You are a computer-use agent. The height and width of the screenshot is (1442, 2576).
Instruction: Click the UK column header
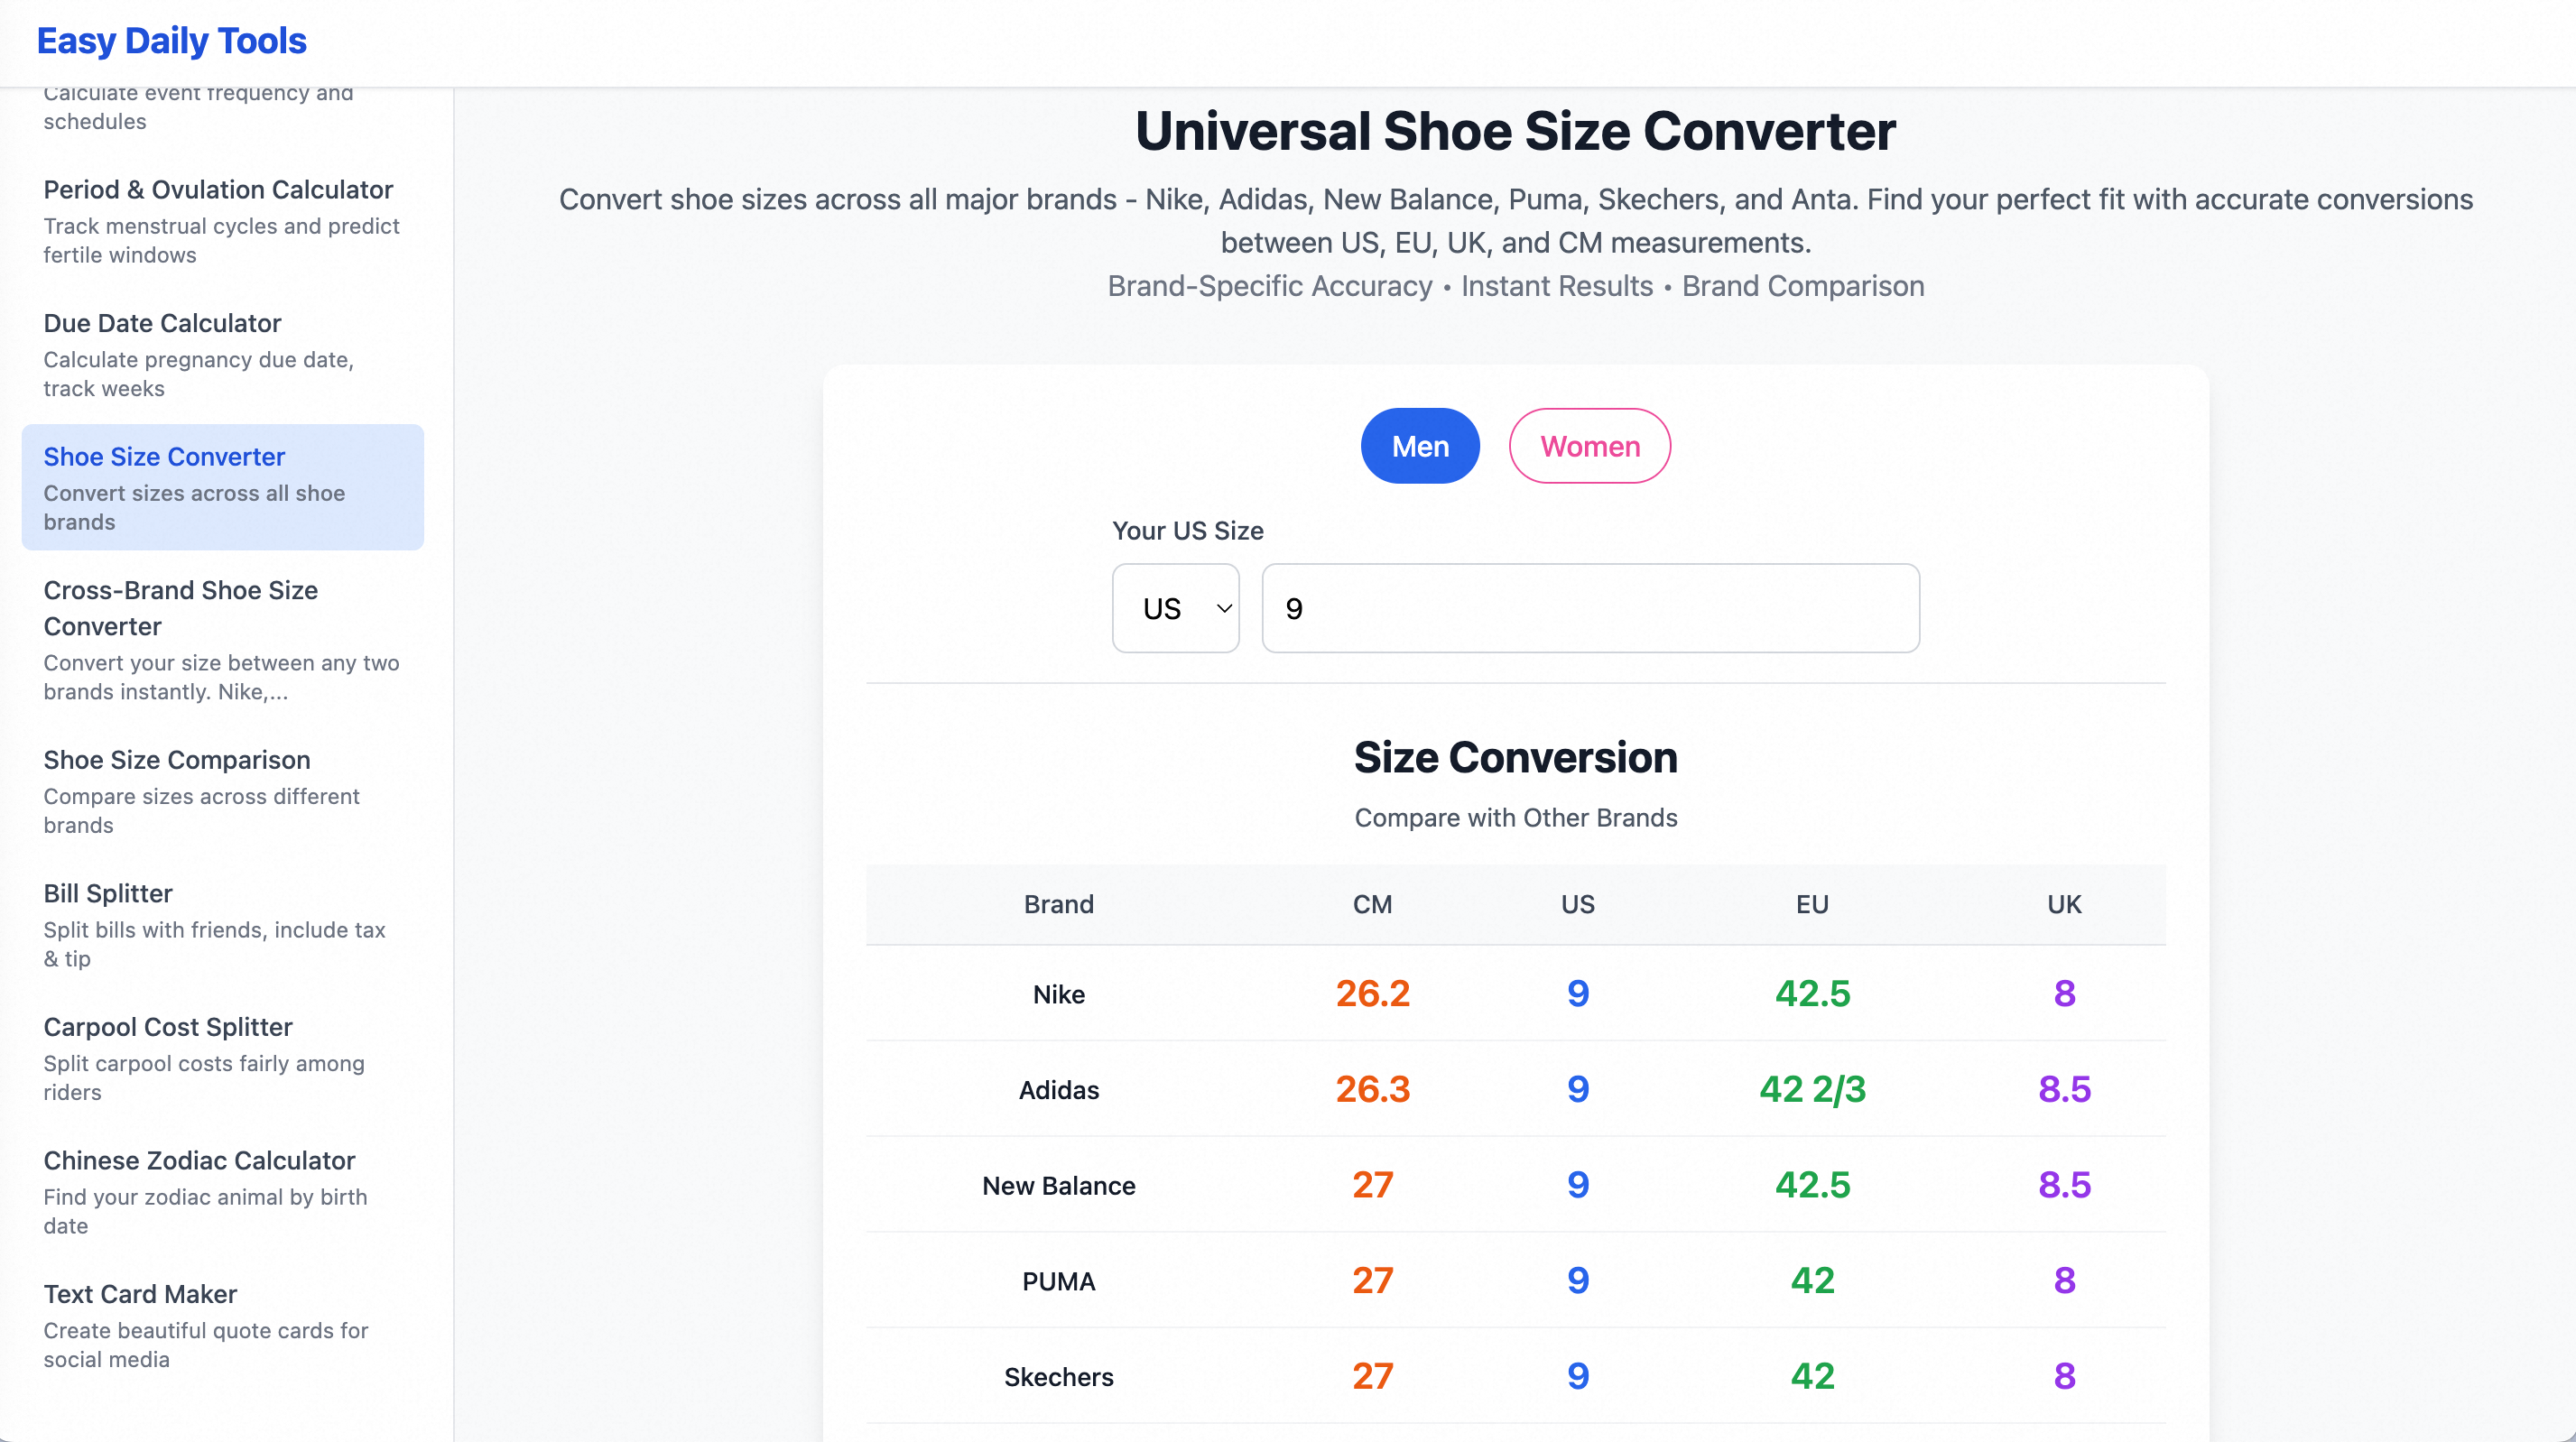pos(2064,904)
